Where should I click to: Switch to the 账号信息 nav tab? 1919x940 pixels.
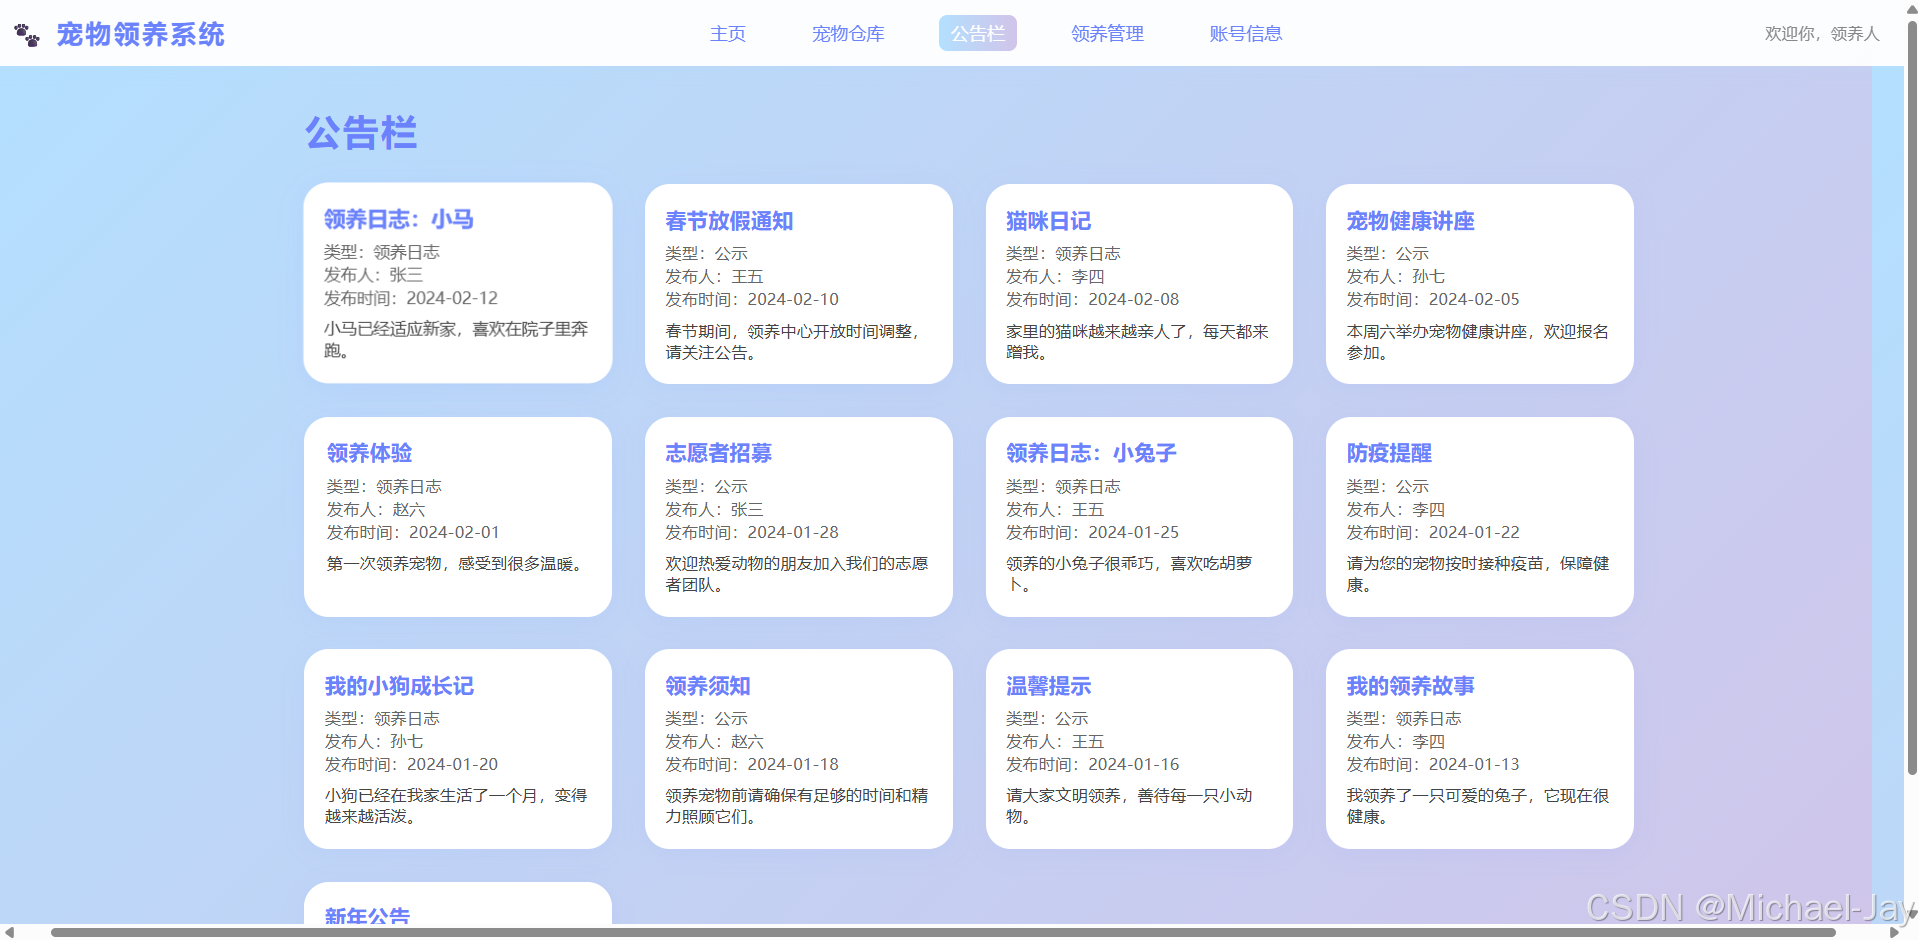click(x=1245, y=34)
